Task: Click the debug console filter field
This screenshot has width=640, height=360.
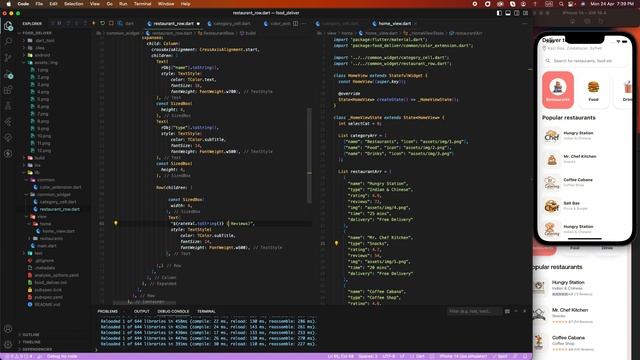Action: pos(474,311)
